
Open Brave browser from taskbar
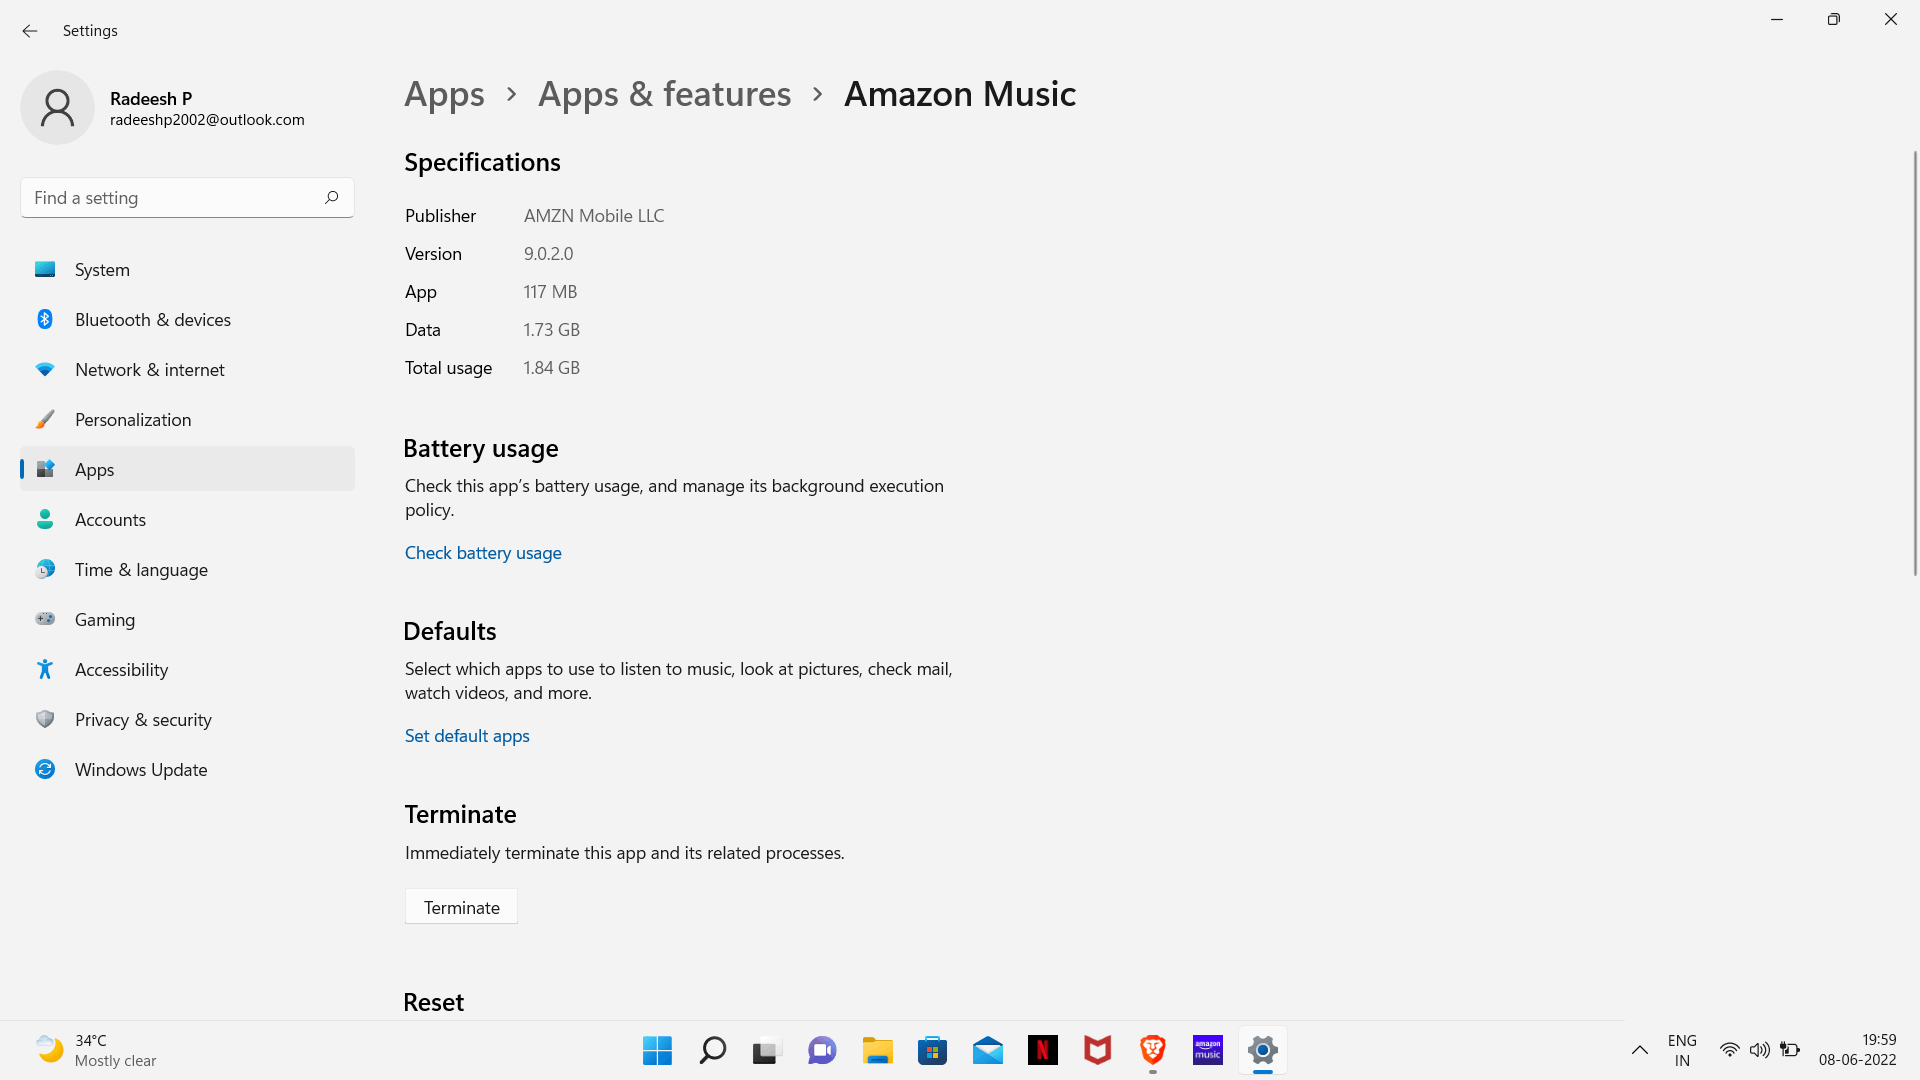pyautogui.click(x=1153, y=1050)
